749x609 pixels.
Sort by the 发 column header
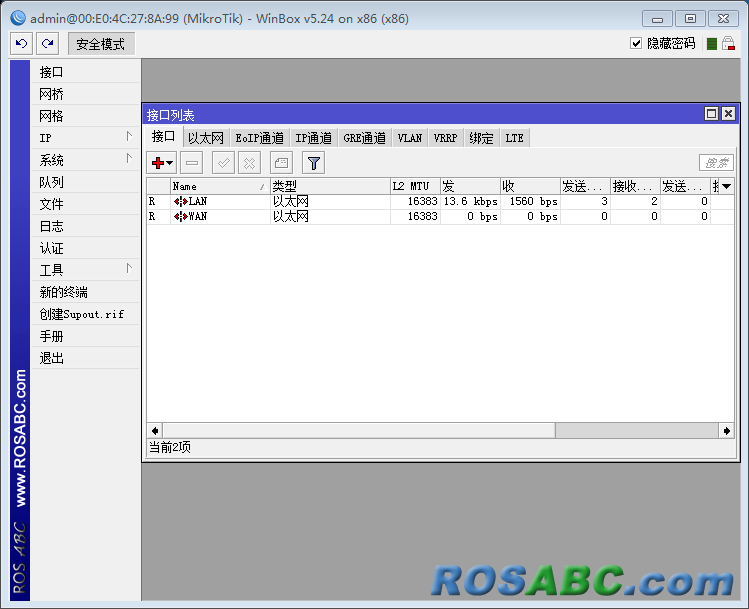click(470, 186)
